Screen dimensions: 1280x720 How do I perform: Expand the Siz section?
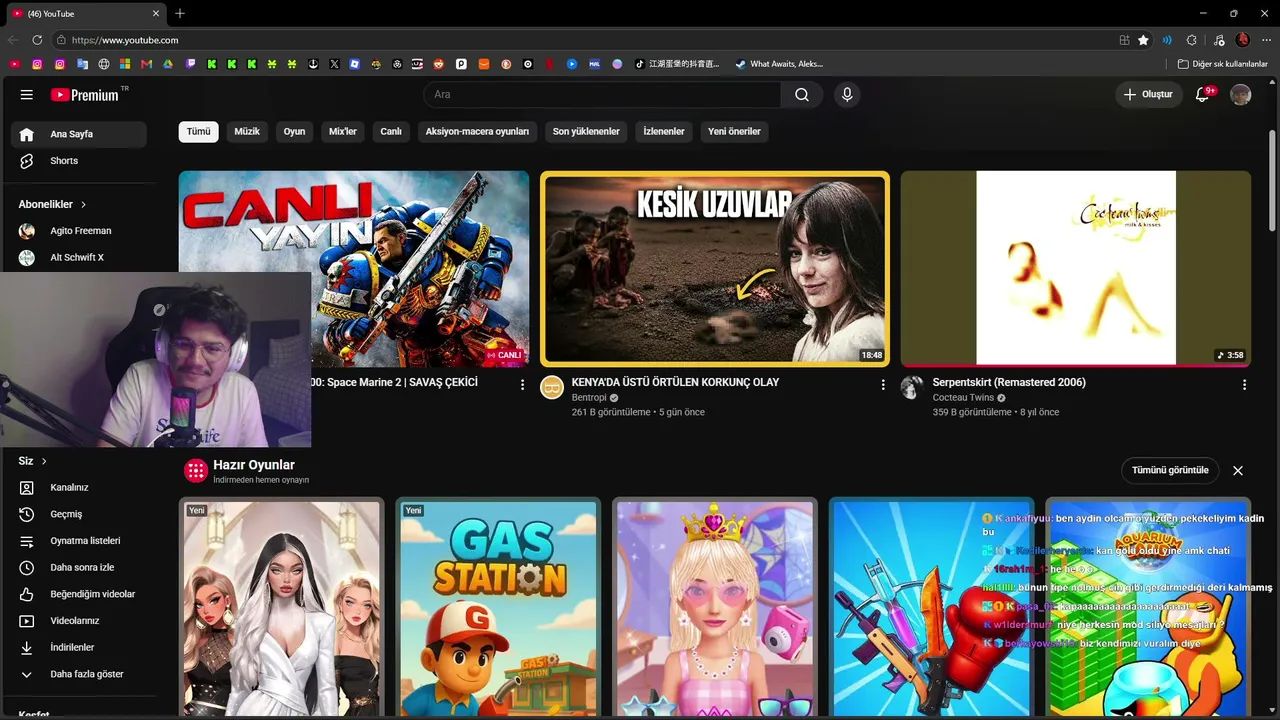(33, 461)
